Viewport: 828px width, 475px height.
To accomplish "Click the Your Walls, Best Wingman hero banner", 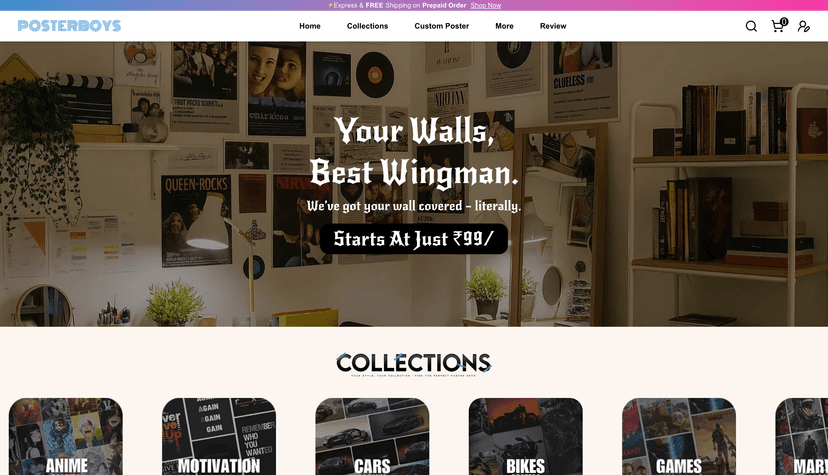I will pyautogui.click(x=414, y=184).
